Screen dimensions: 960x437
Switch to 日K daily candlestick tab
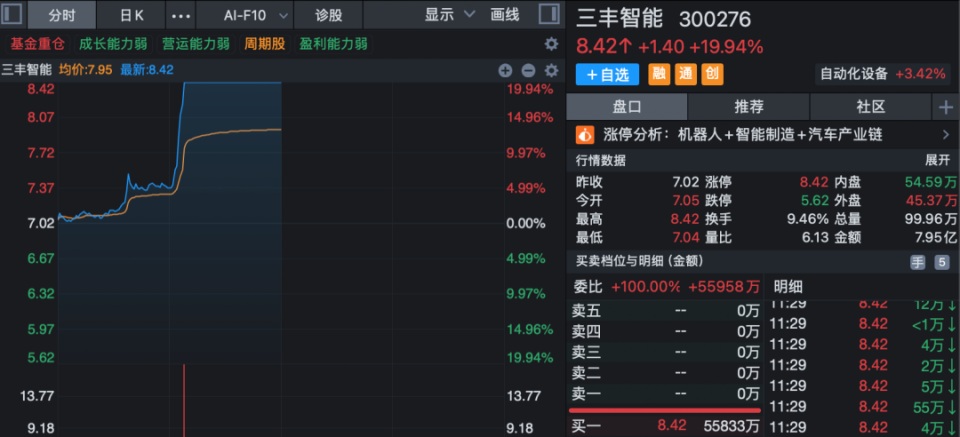pos(131,15)
